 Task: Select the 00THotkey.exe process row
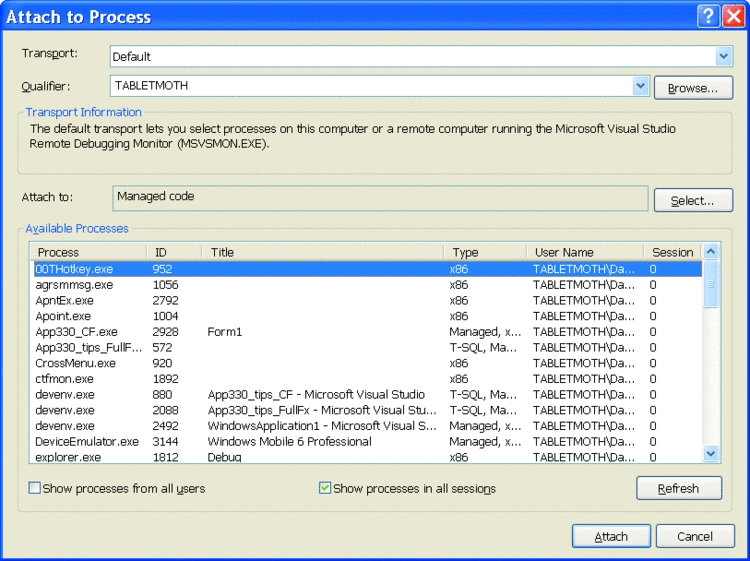pyautogui.click(x=367, y=269)
